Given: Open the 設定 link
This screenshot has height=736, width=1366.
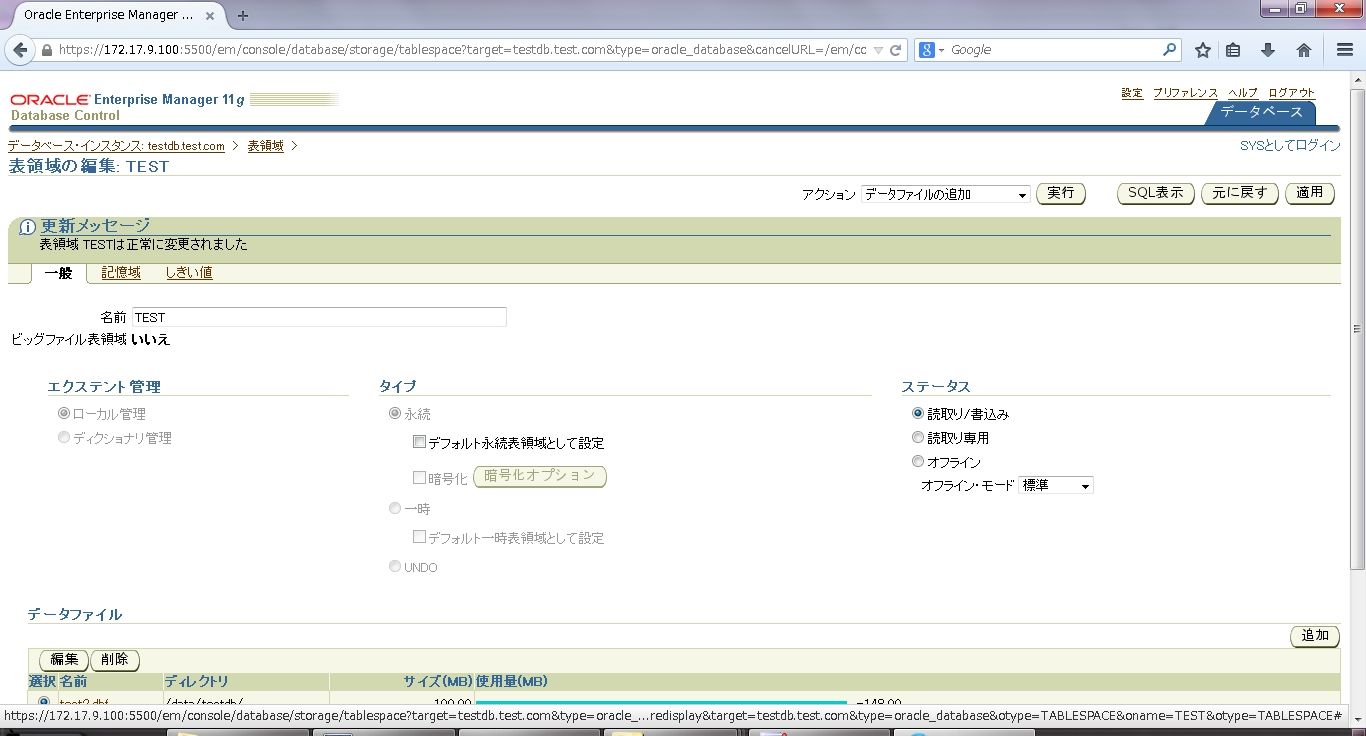Looking at the screenshot, I should (1132, 93).
